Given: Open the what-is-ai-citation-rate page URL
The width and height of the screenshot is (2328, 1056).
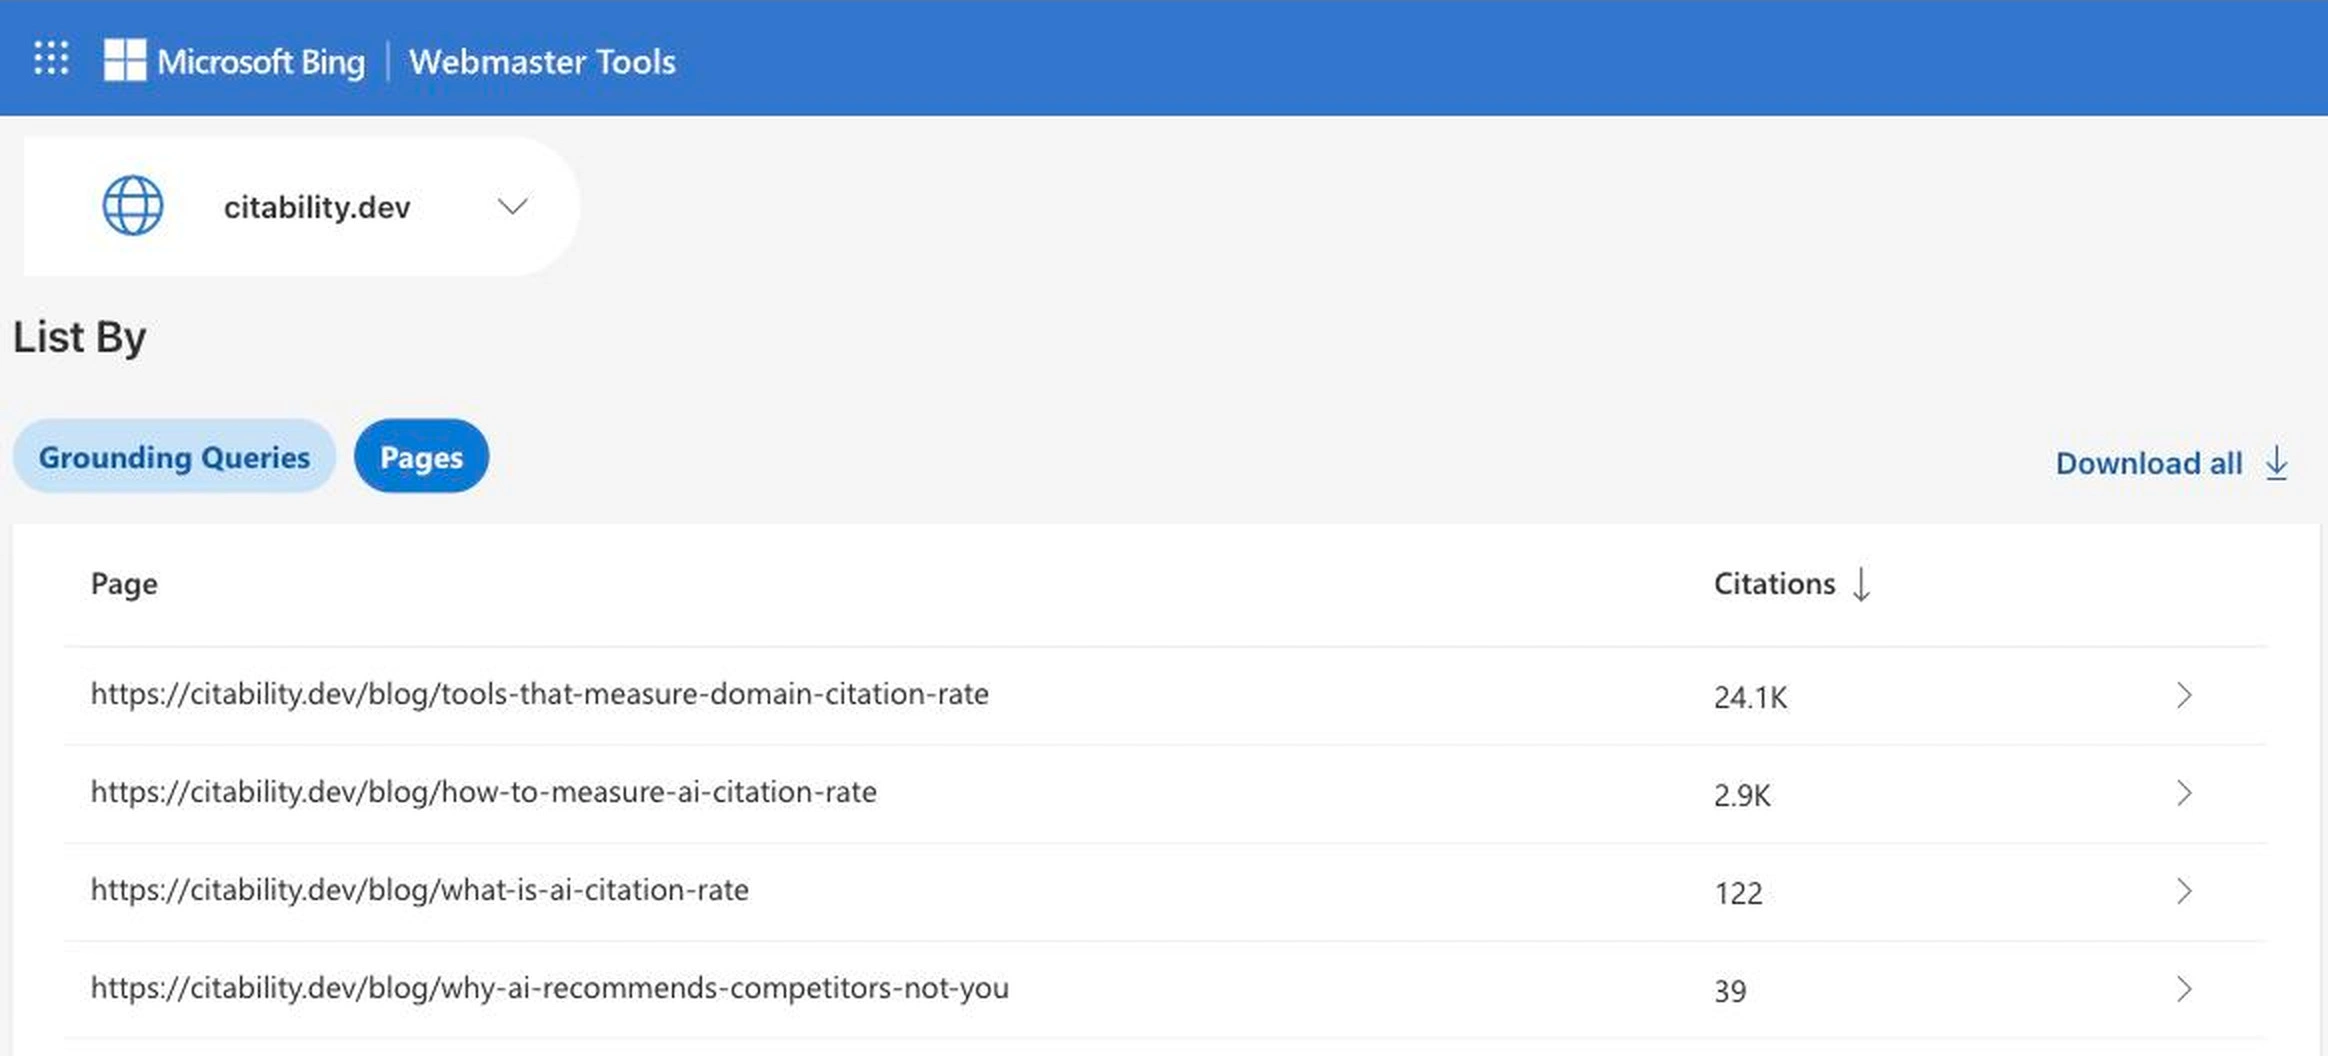Looking at the screenshot, I should (x=420, y=890).
